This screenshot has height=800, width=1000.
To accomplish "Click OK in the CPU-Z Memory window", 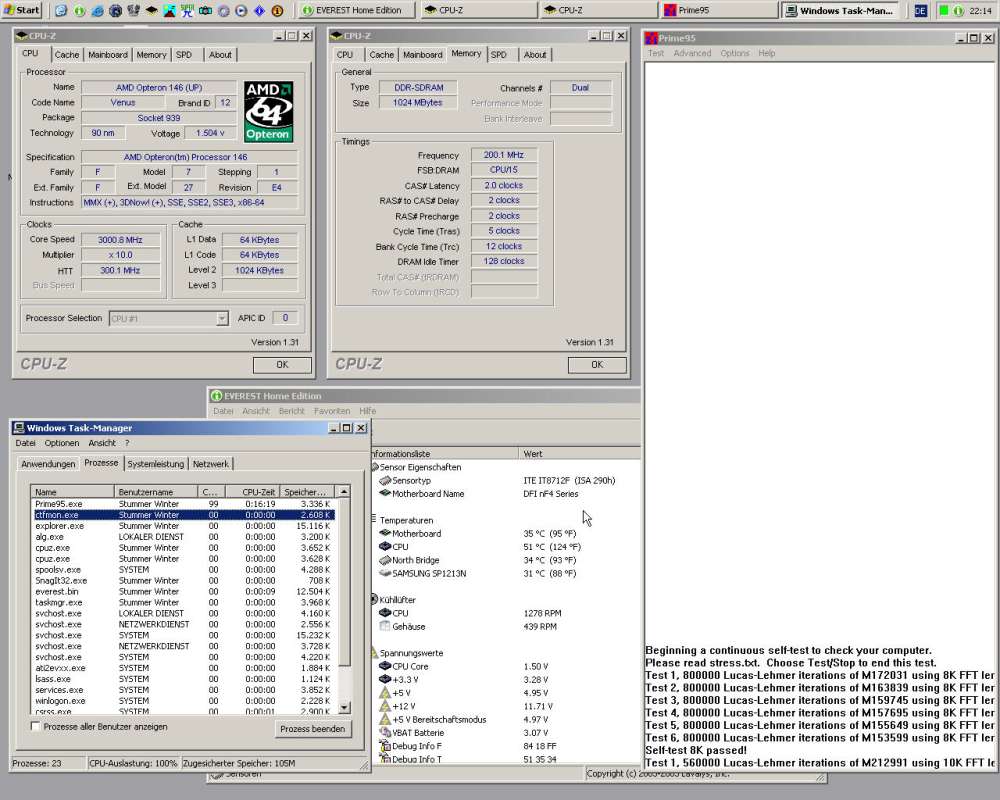I will pos(597,365).
